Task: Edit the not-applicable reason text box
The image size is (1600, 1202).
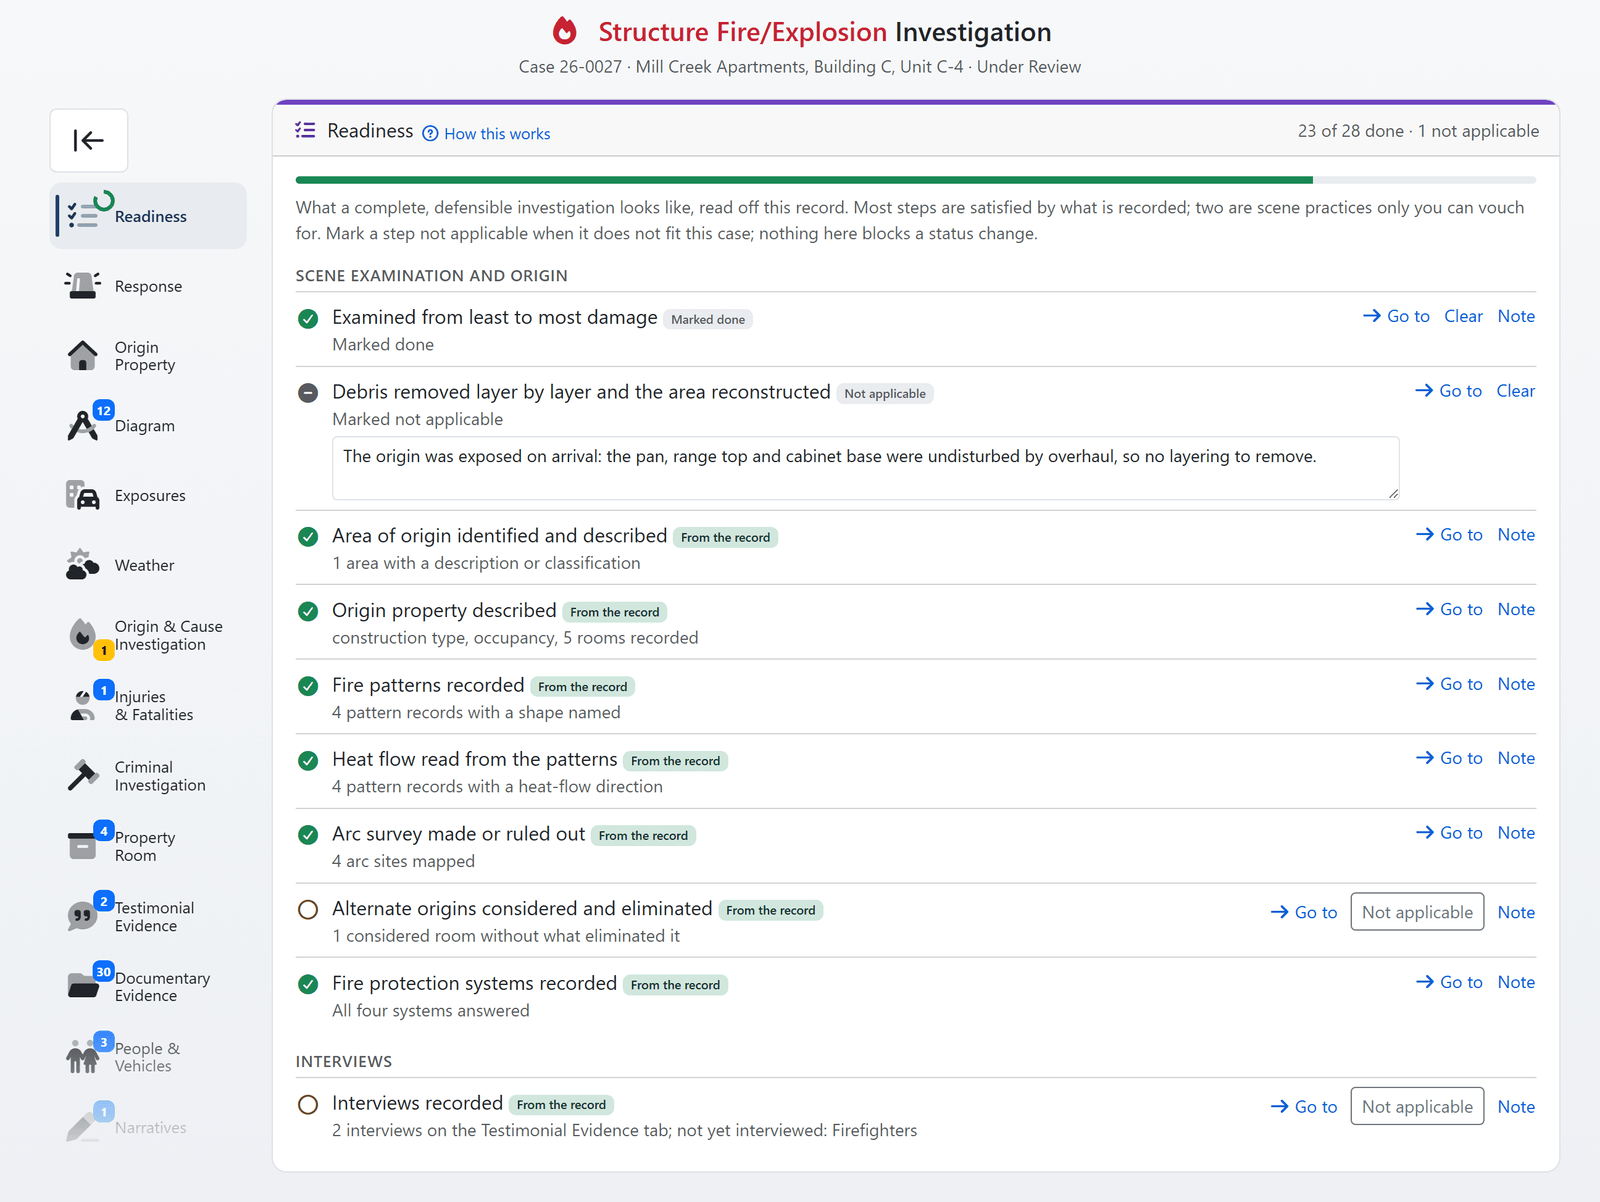Action: pos(865,468)
